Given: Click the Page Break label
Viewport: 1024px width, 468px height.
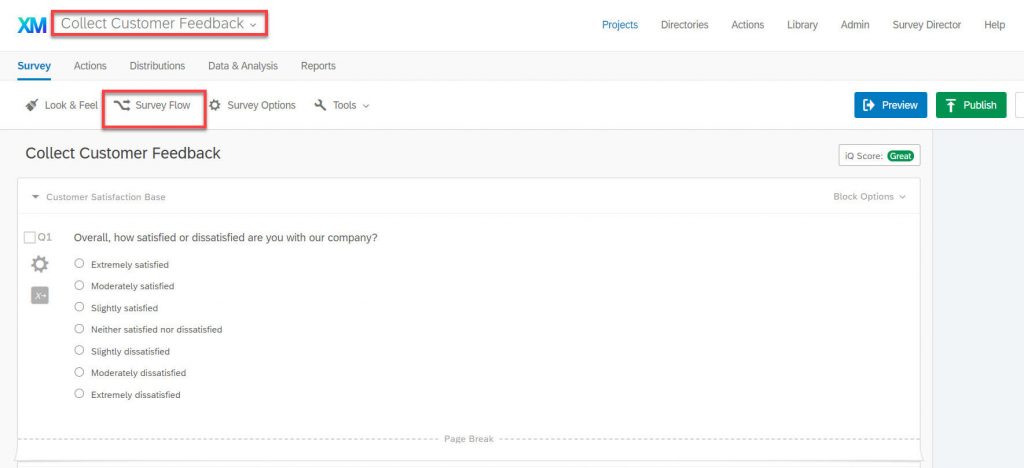Looking at the screenshot, I should [469, 439].
